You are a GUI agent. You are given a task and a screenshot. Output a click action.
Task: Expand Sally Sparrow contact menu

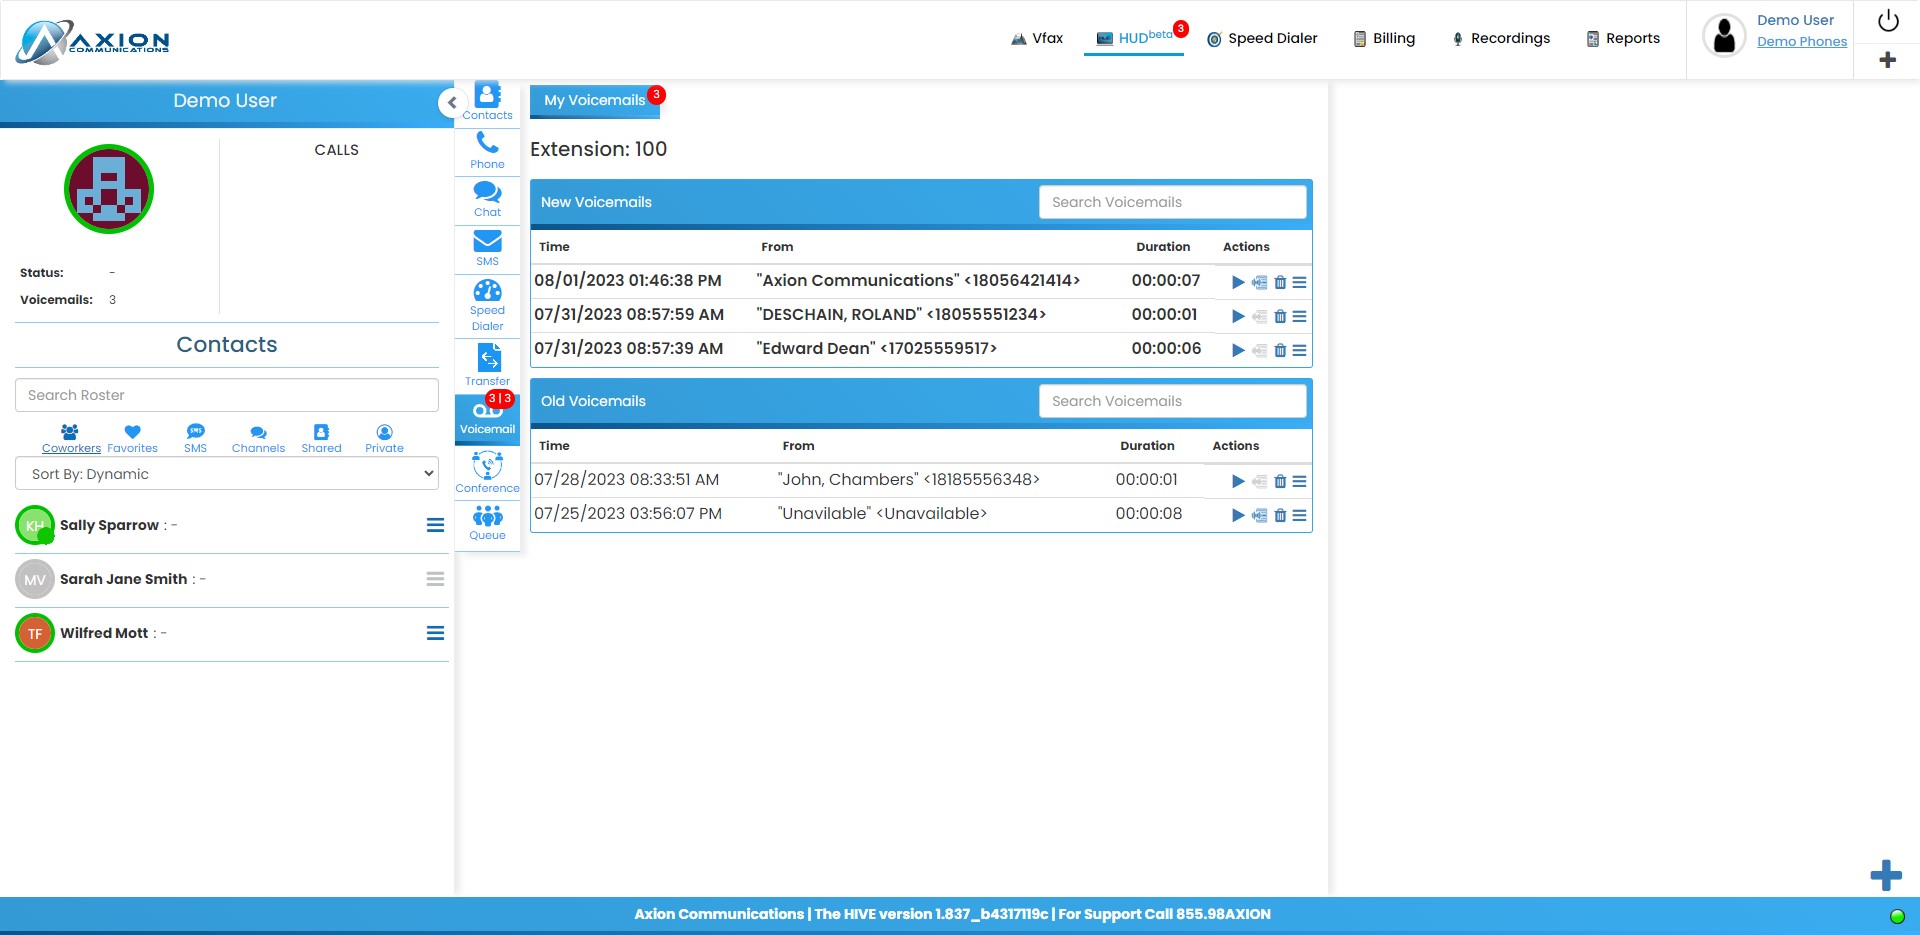[x=435, y=525]
